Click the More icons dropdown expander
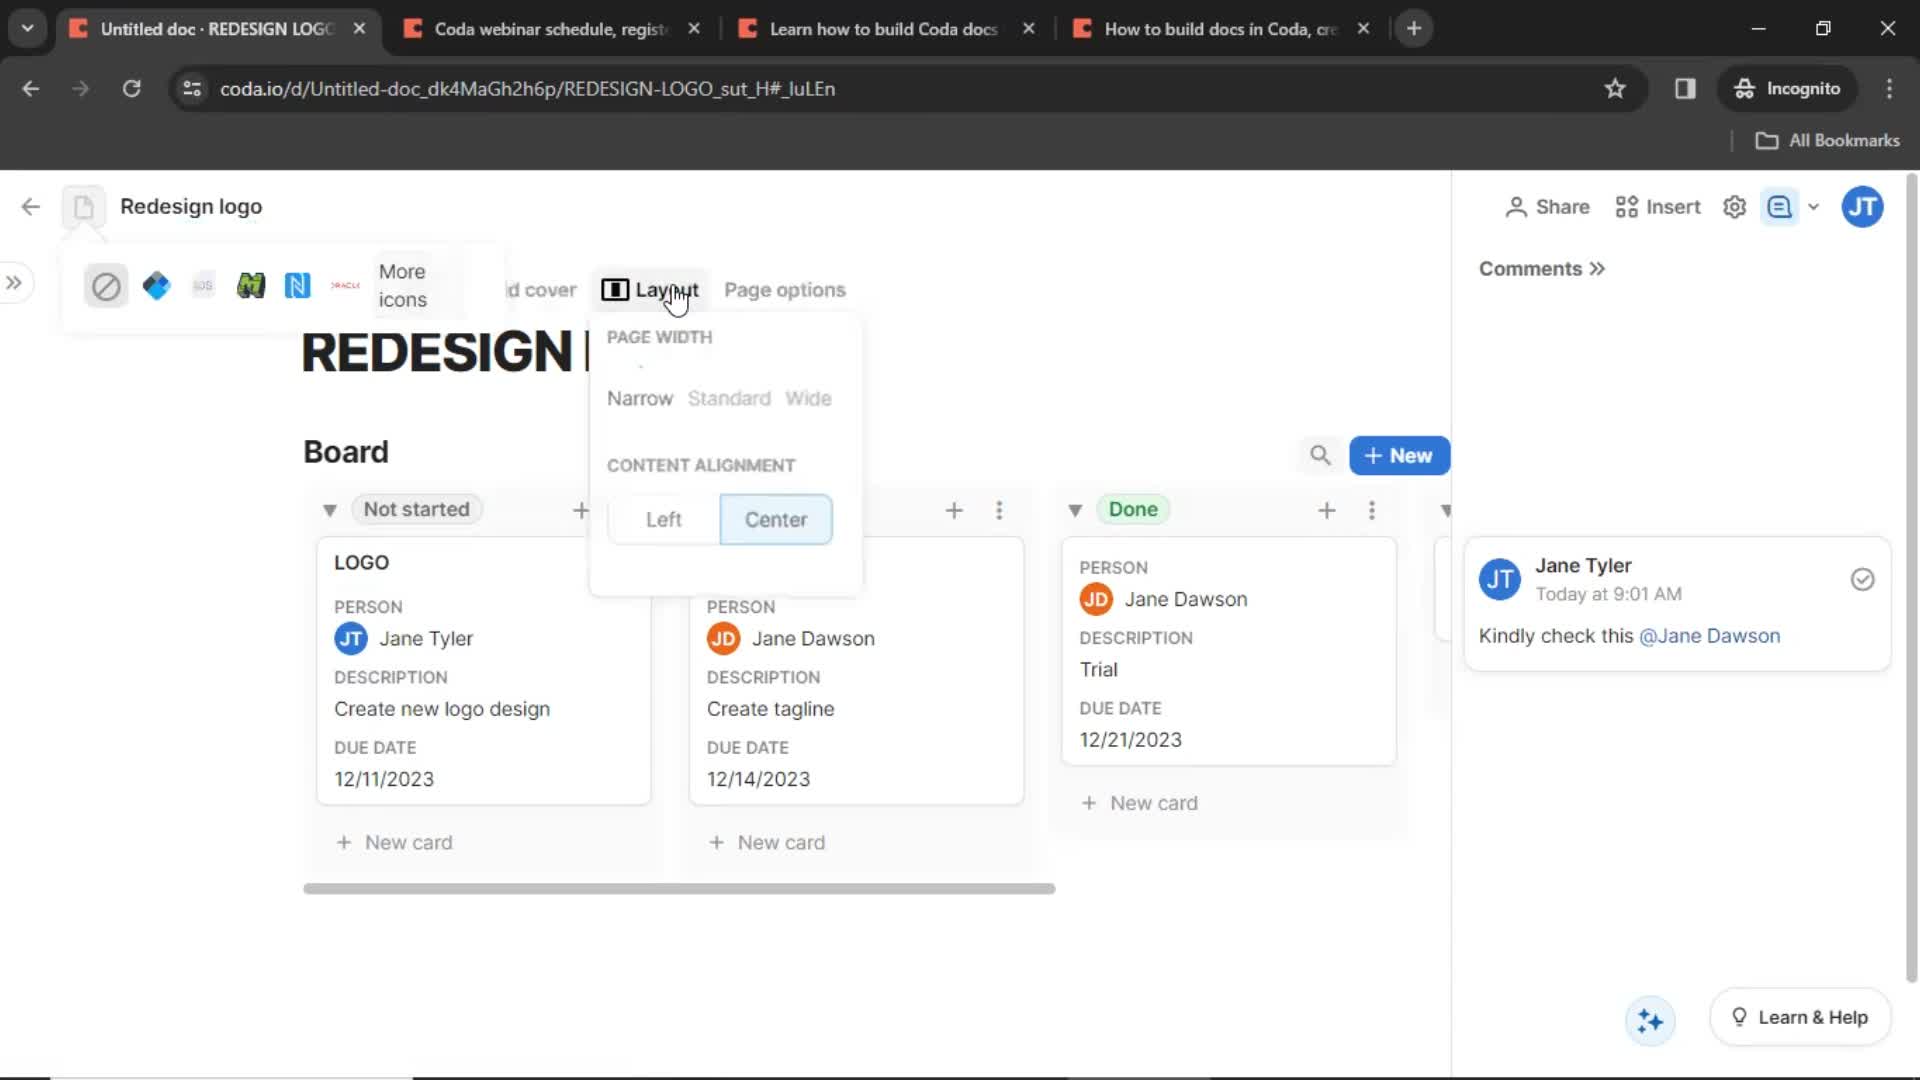The image size is (1920, 1080). pos(402,285)
